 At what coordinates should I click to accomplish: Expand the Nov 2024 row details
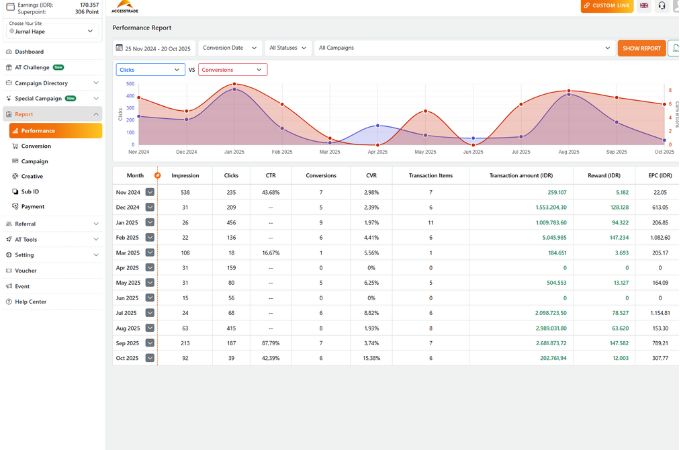(x=150, y=191)
